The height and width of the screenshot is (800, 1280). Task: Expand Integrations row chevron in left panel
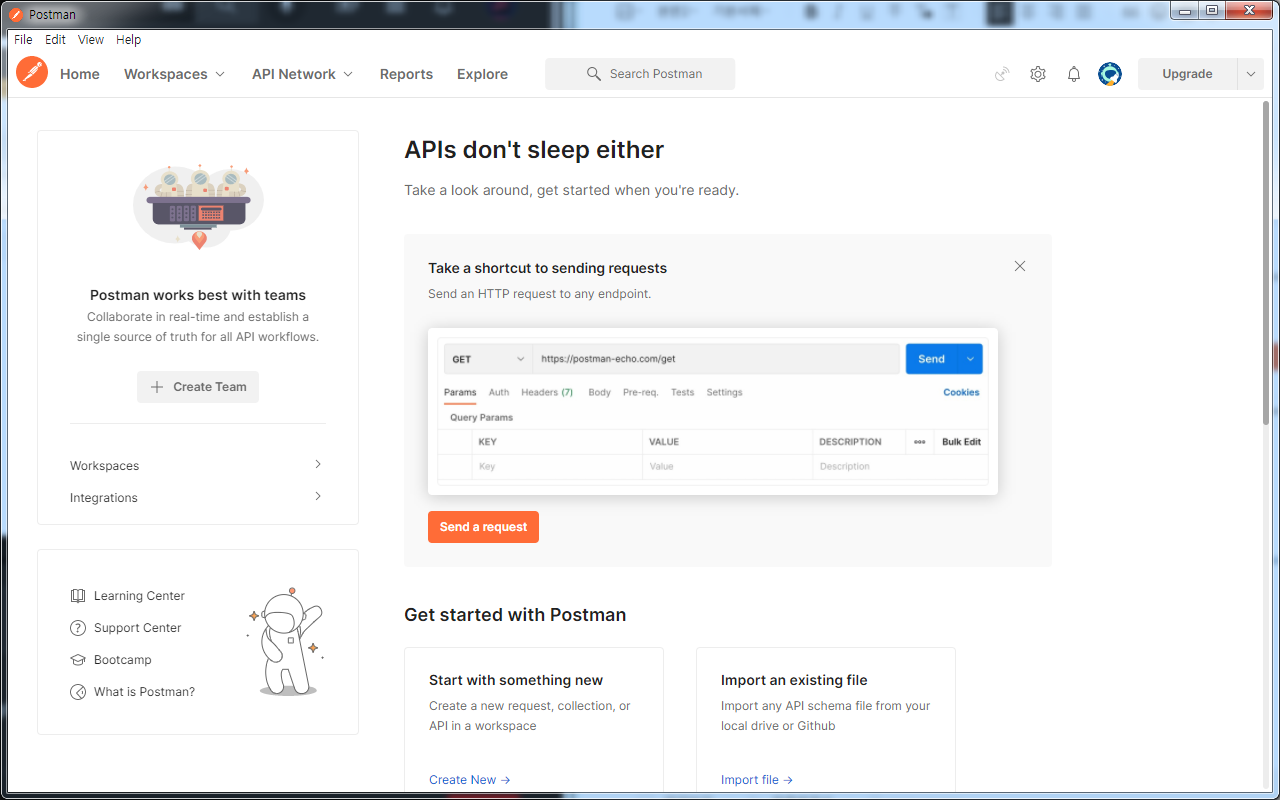318,496
